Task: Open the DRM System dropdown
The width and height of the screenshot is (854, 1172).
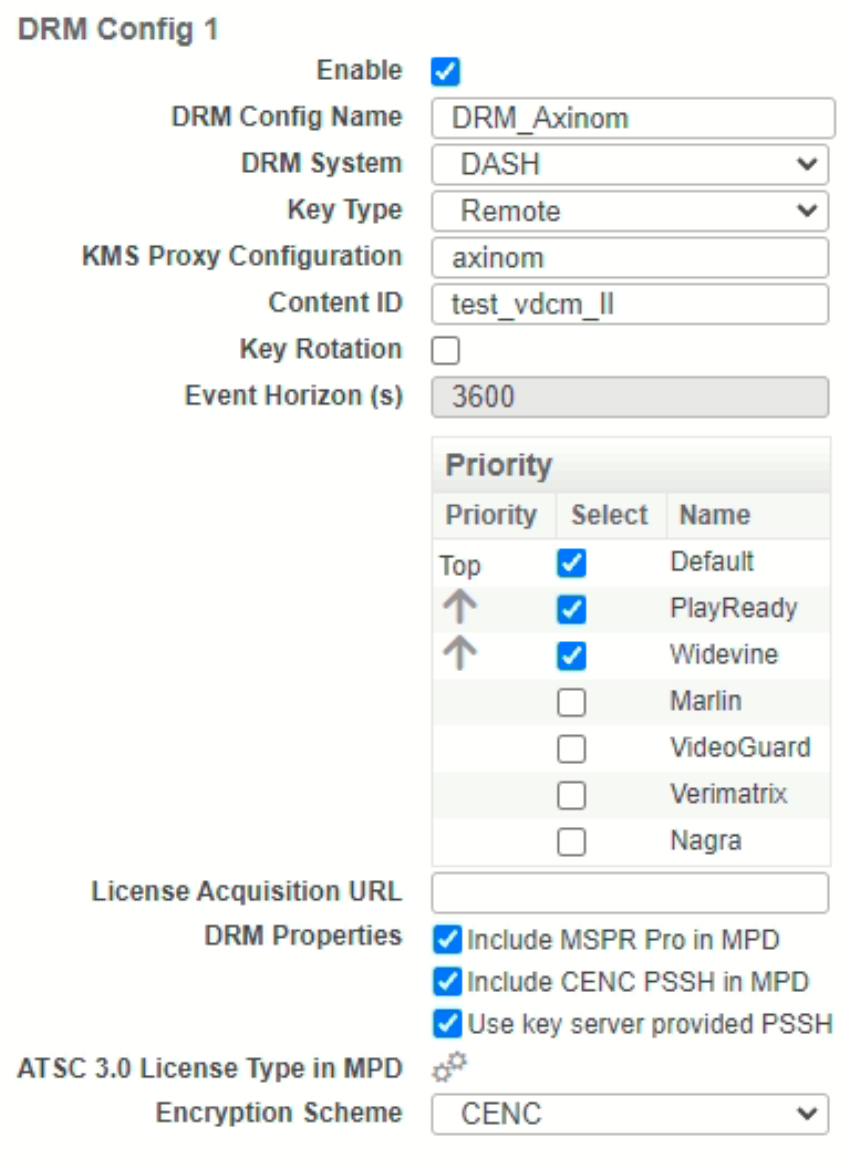Action: click(x=630, y=164)
